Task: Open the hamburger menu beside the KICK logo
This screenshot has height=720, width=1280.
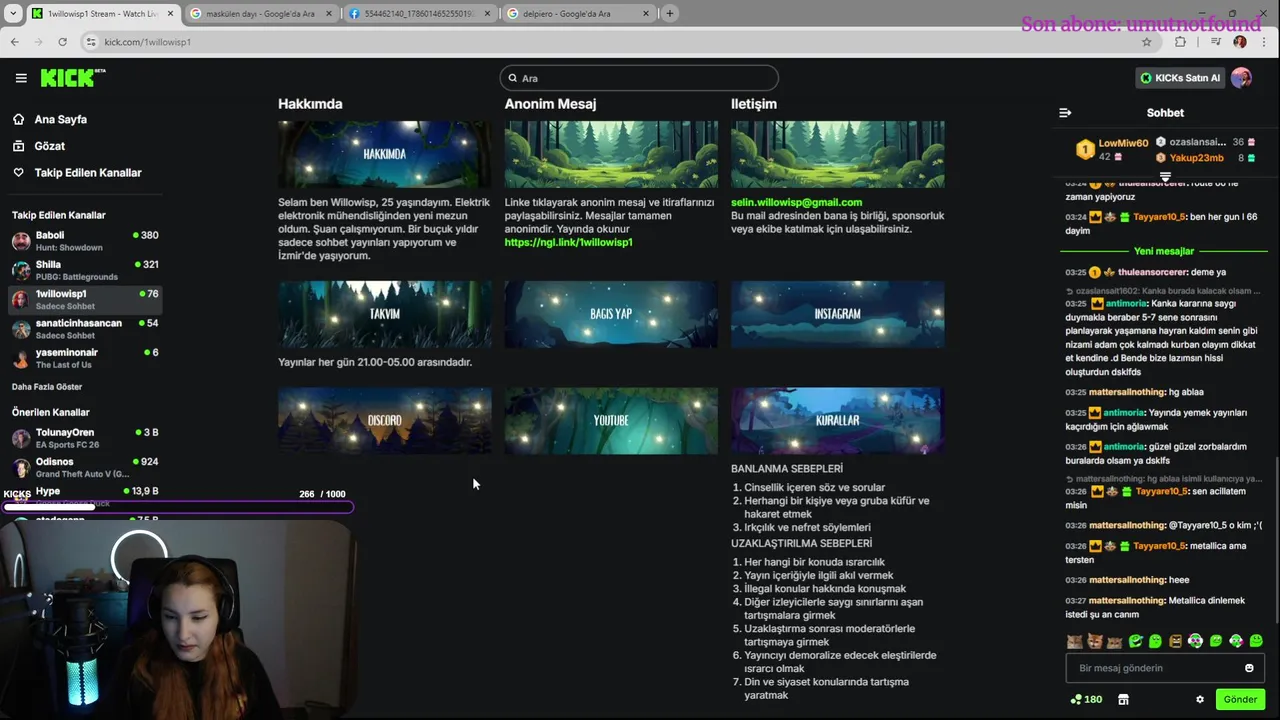Action: tap(21, 78)
